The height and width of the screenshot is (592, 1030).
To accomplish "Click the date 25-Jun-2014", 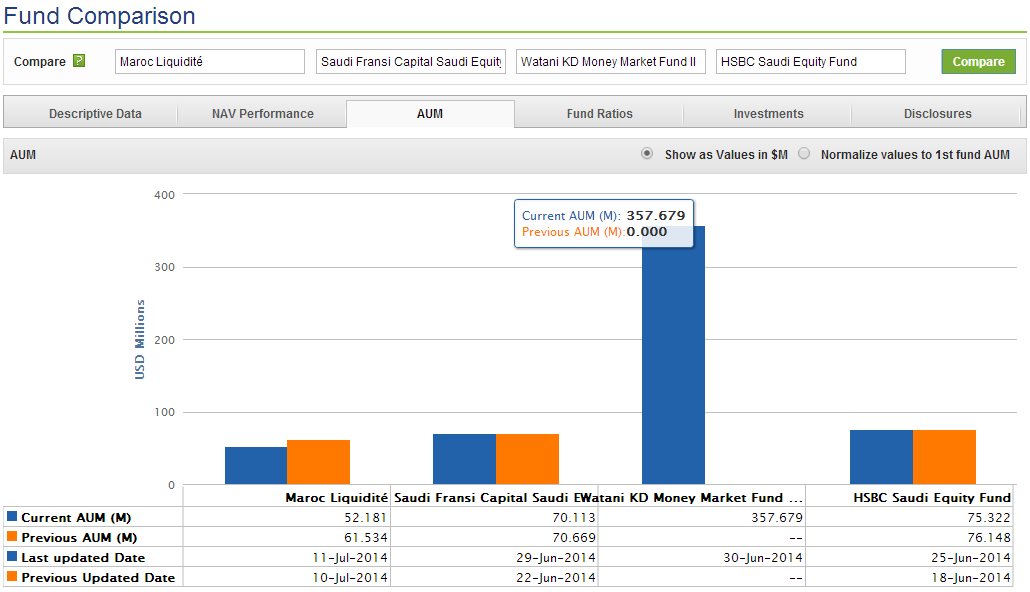I will click(x=970, y=558).
